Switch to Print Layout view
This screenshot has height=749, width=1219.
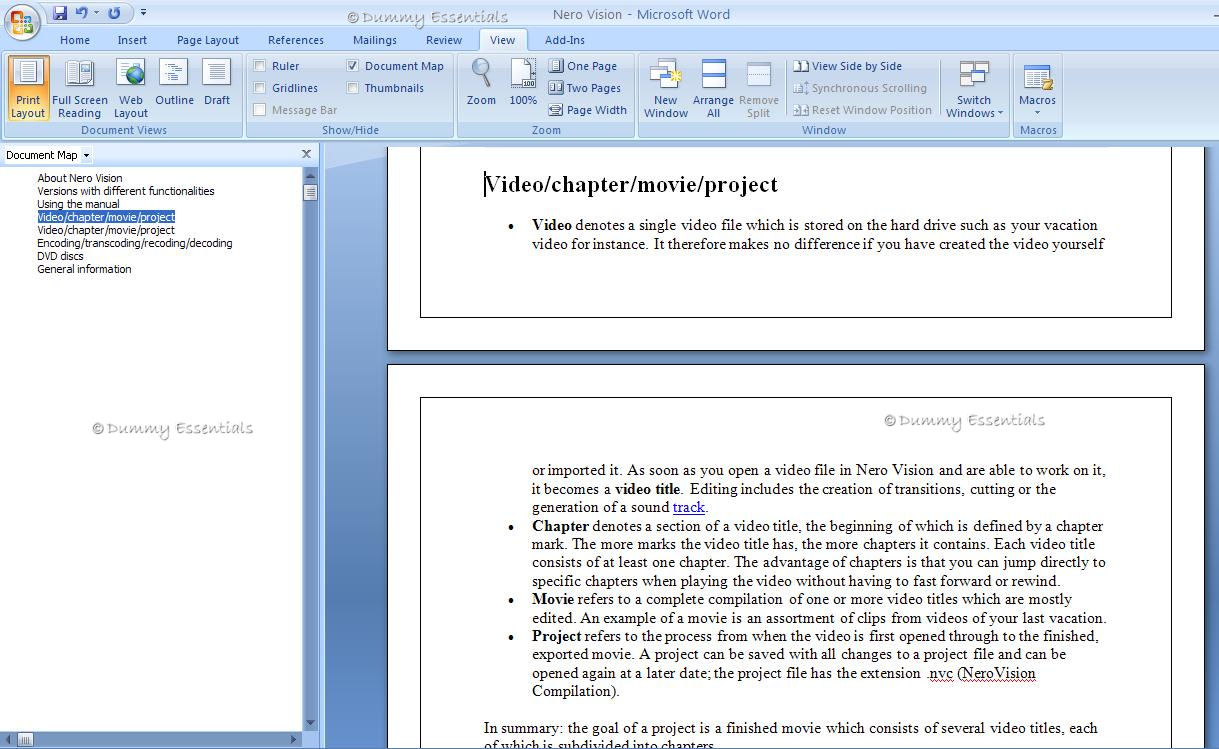pyautogui.click(x=28, y=88)
